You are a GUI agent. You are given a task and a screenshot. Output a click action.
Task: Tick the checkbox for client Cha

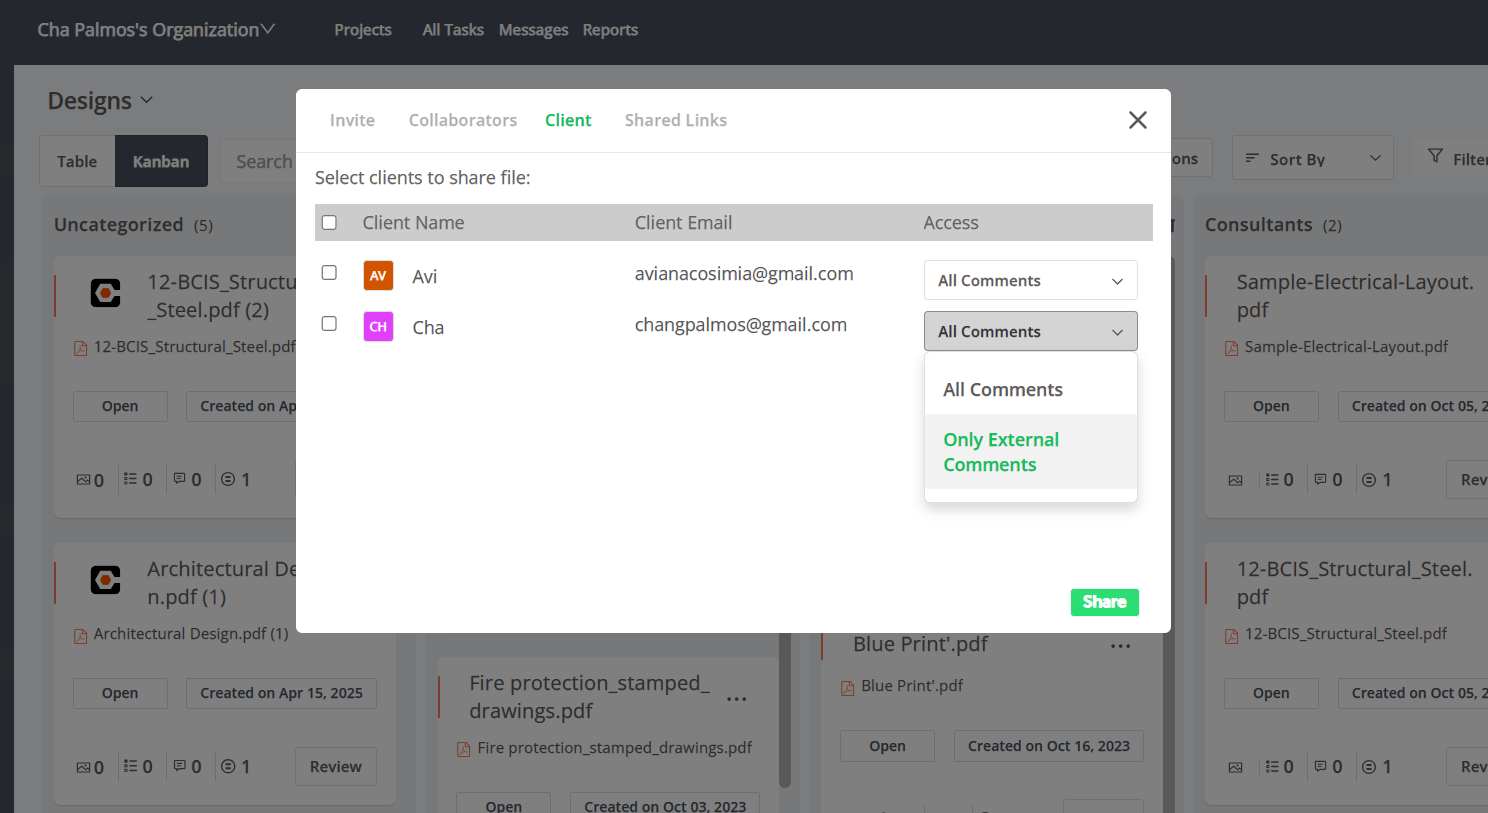pyautogui.click(x=329, y=324)
